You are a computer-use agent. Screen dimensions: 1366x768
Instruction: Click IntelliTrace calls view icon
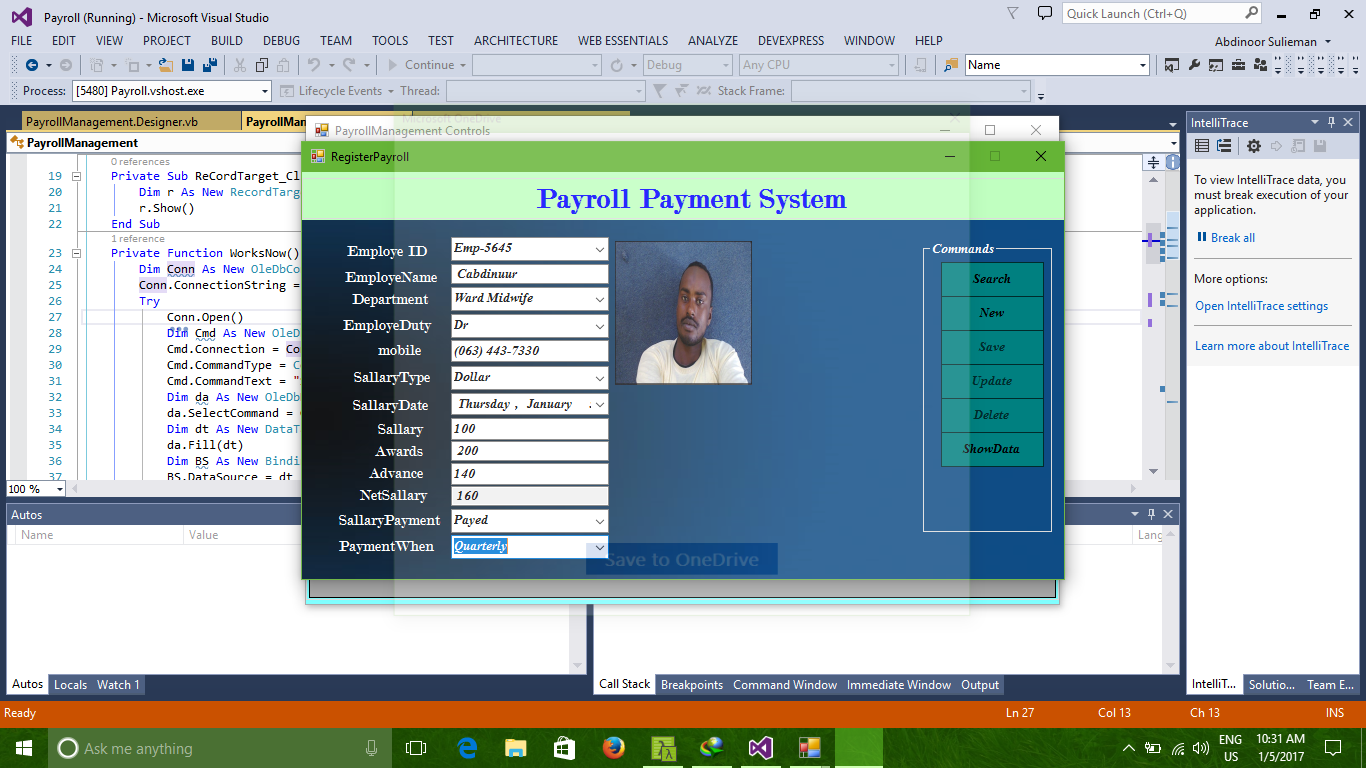[x=1223, y=146]
